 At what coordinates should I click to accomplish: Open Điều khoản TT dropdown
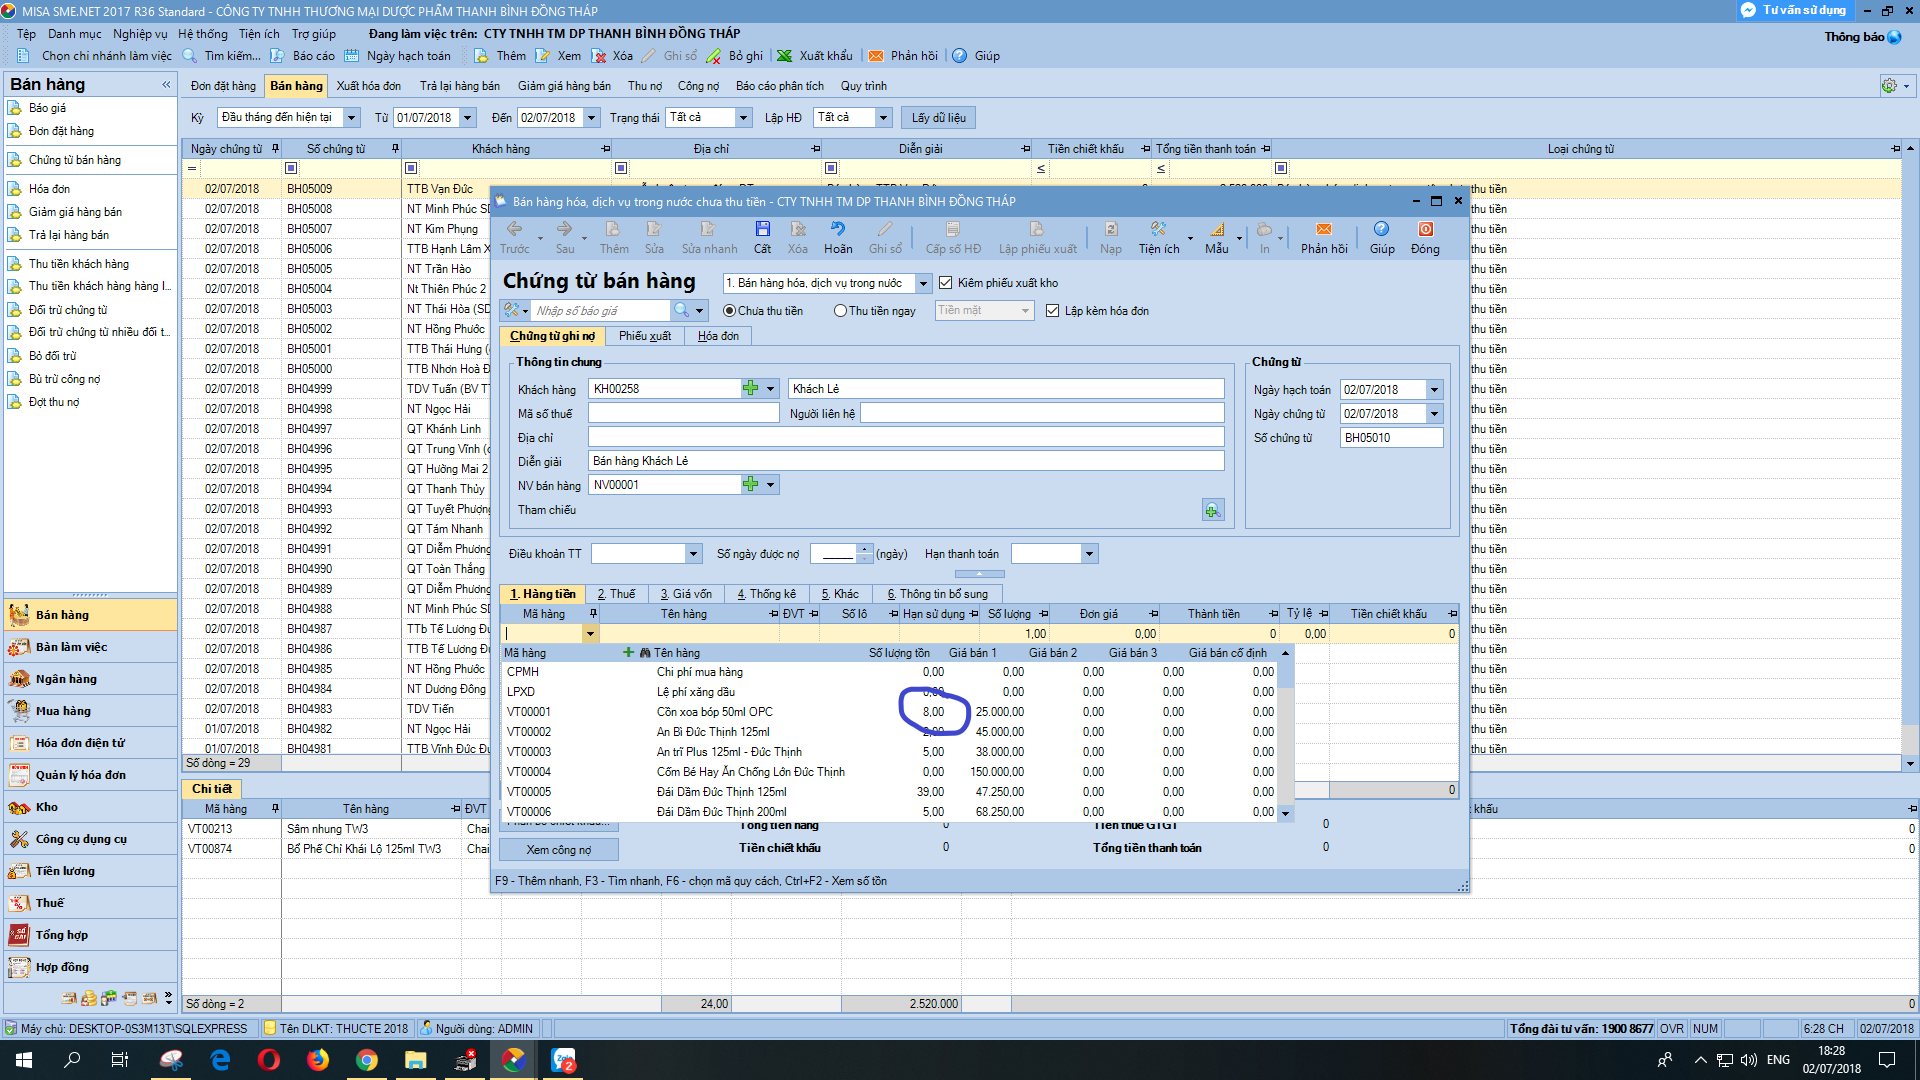click(x=693, y=554)
